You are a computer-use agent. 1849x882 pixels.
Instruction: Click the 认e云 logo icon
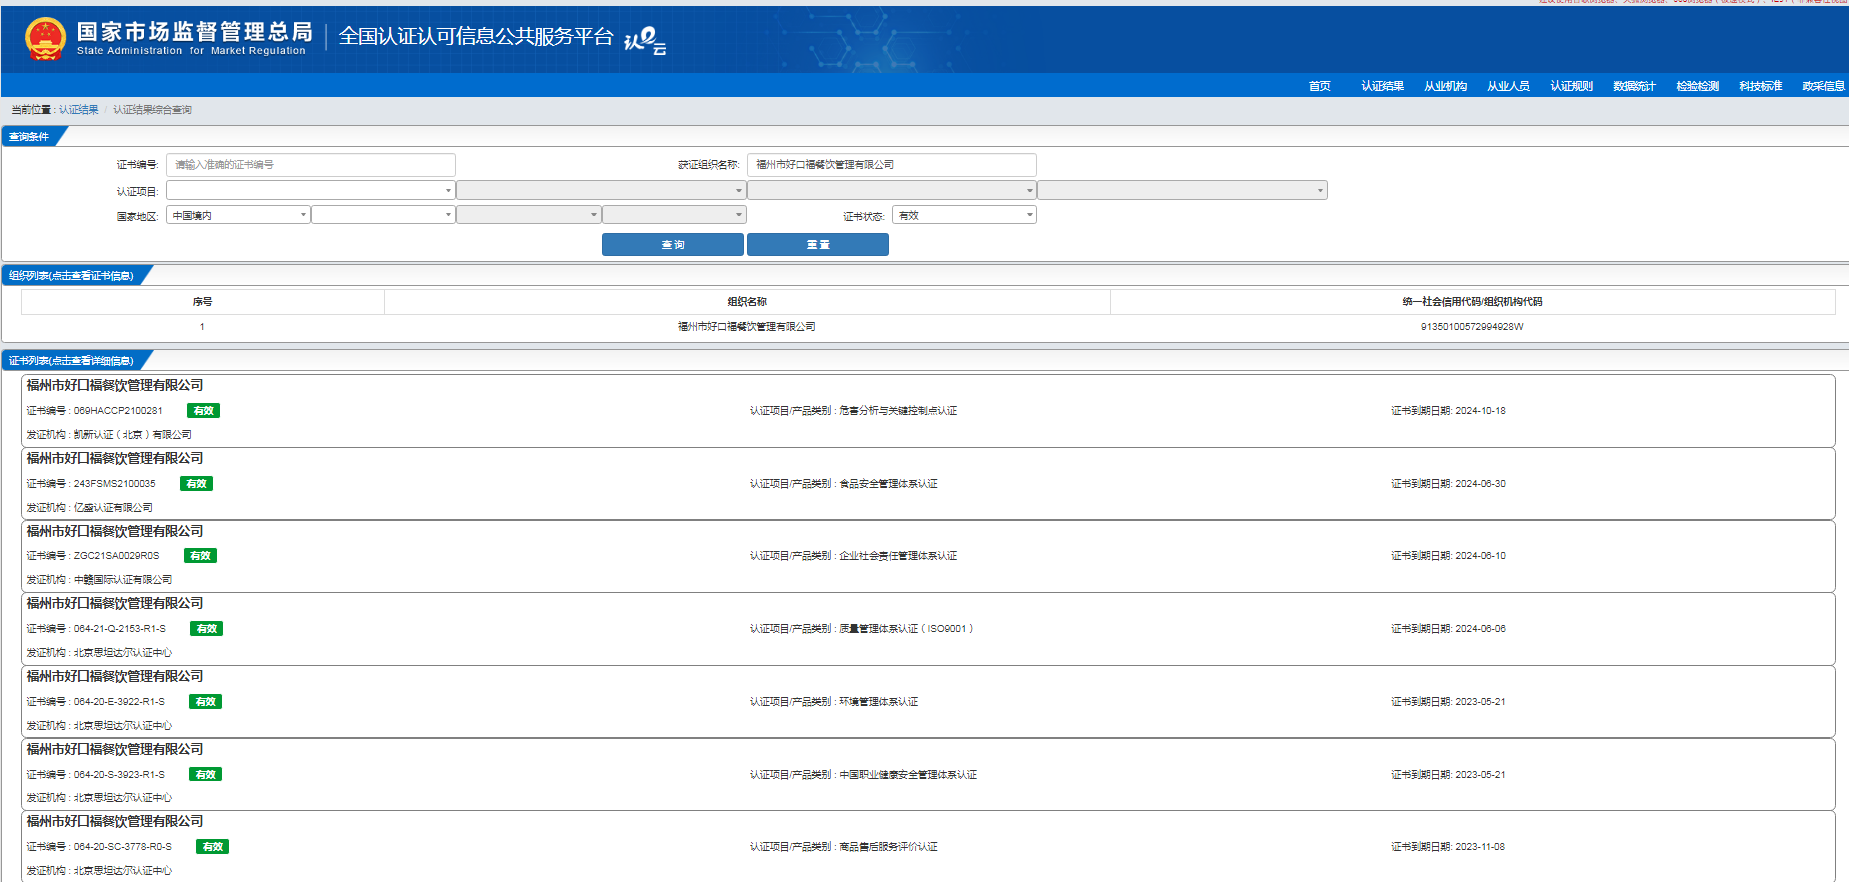pos(645,41)
